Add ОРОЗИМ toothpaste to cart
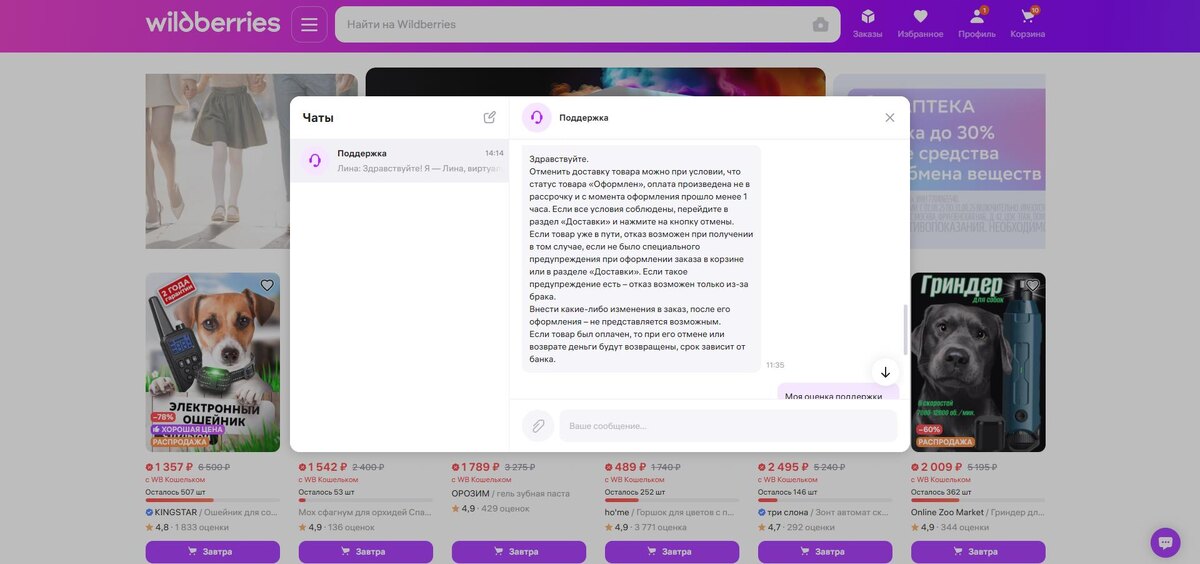 pyautogui.click(x=519, y=552)
